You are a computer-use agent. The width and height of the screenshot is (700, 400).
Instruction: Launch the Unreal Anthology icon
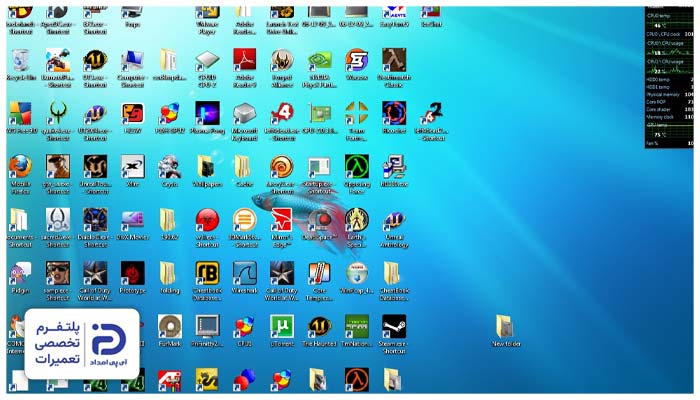[x=394, y=220]
